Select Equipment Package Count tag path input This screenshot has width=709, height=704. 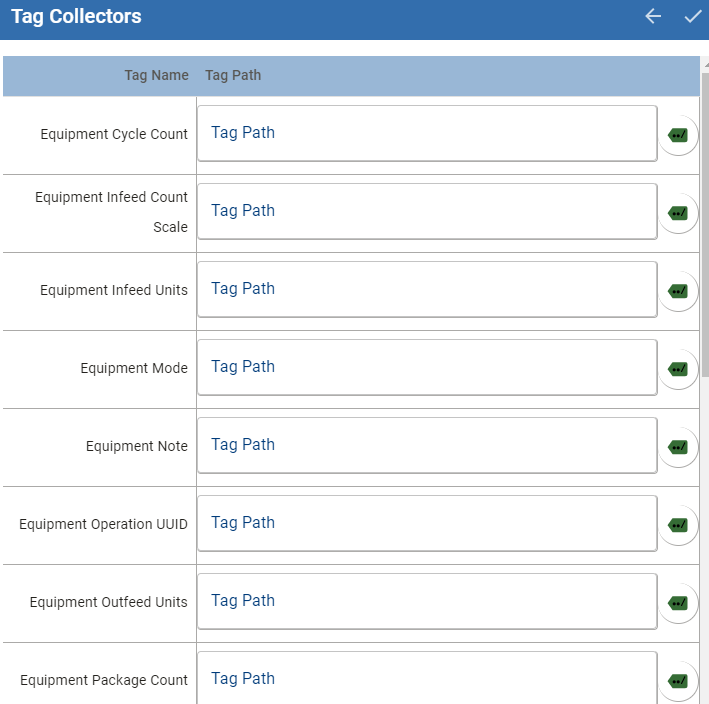click(x=427, y=678)
